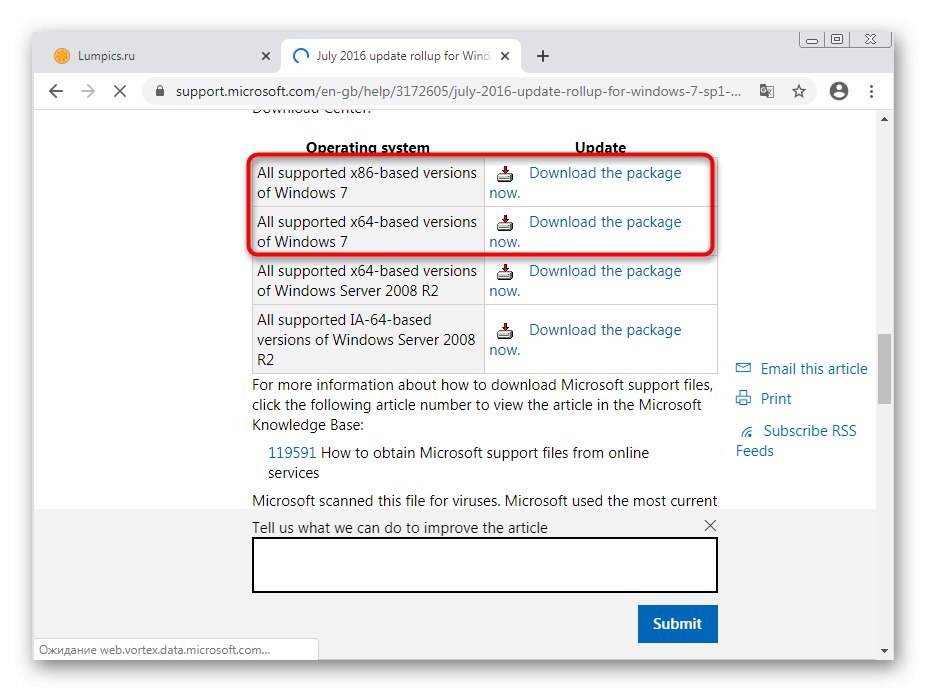
Task: Select the Operating system column header
Action: click(368, 148)
